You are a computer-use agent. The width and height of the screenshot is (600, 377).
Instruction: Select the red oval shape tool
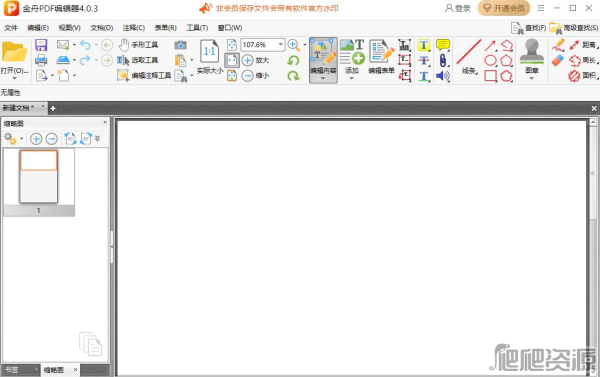[491, 60]
